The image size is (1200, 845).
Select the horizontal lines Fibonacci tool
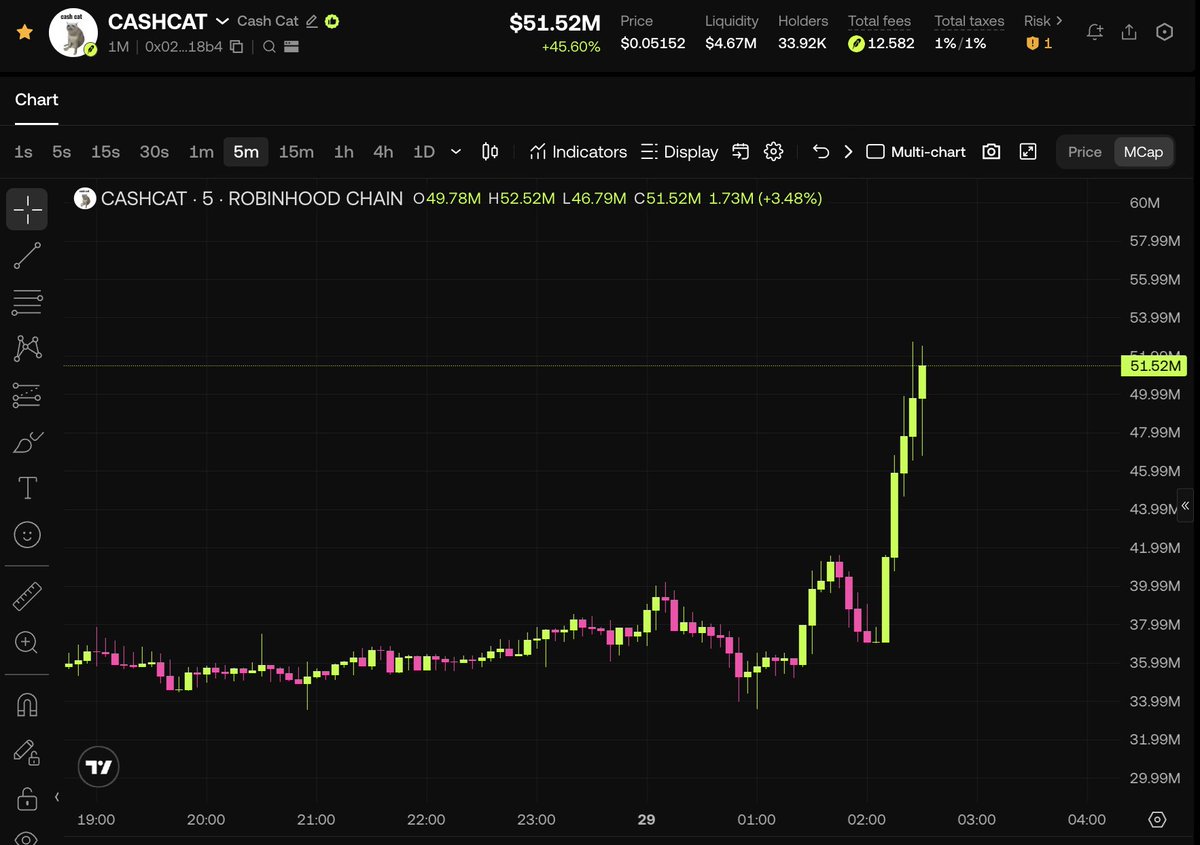27,302
